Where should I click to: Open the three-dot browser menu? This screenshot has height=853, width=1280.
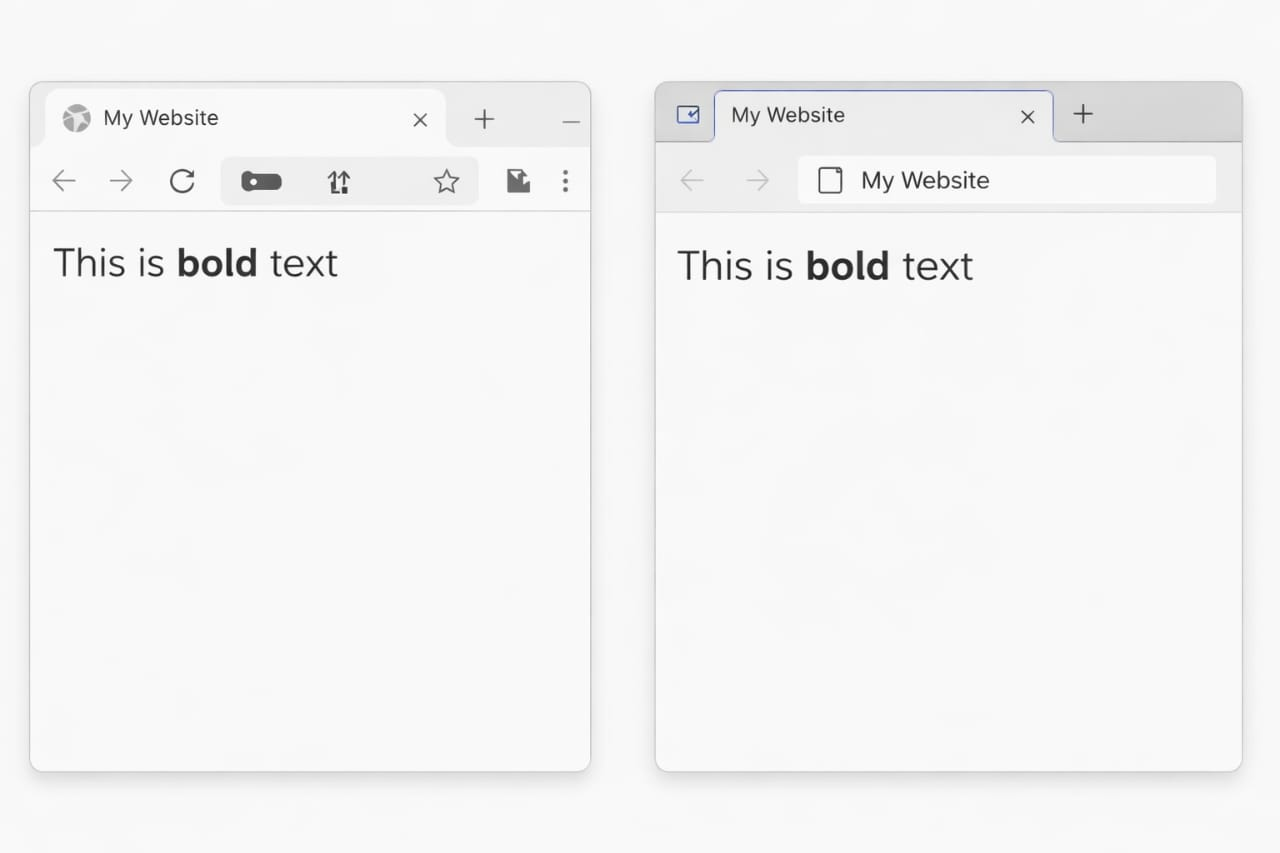click(565, 181)
